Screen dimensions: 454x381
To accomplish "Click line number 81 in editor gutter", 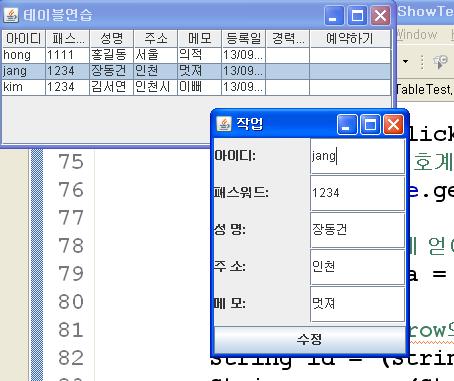I will point(71,330).
